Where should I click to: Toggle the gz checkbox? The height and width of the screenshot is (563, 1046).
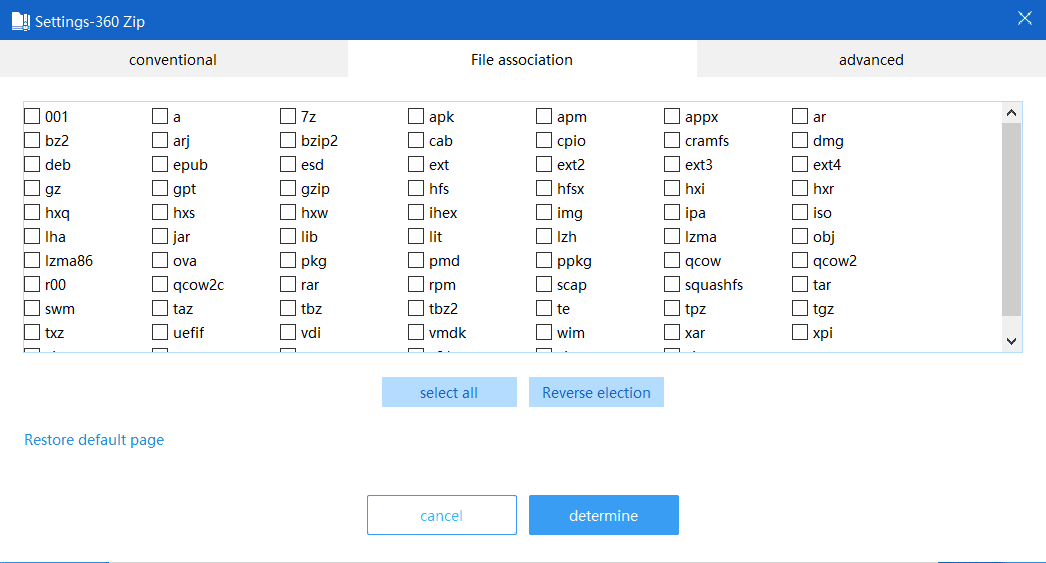pos(33,189)
